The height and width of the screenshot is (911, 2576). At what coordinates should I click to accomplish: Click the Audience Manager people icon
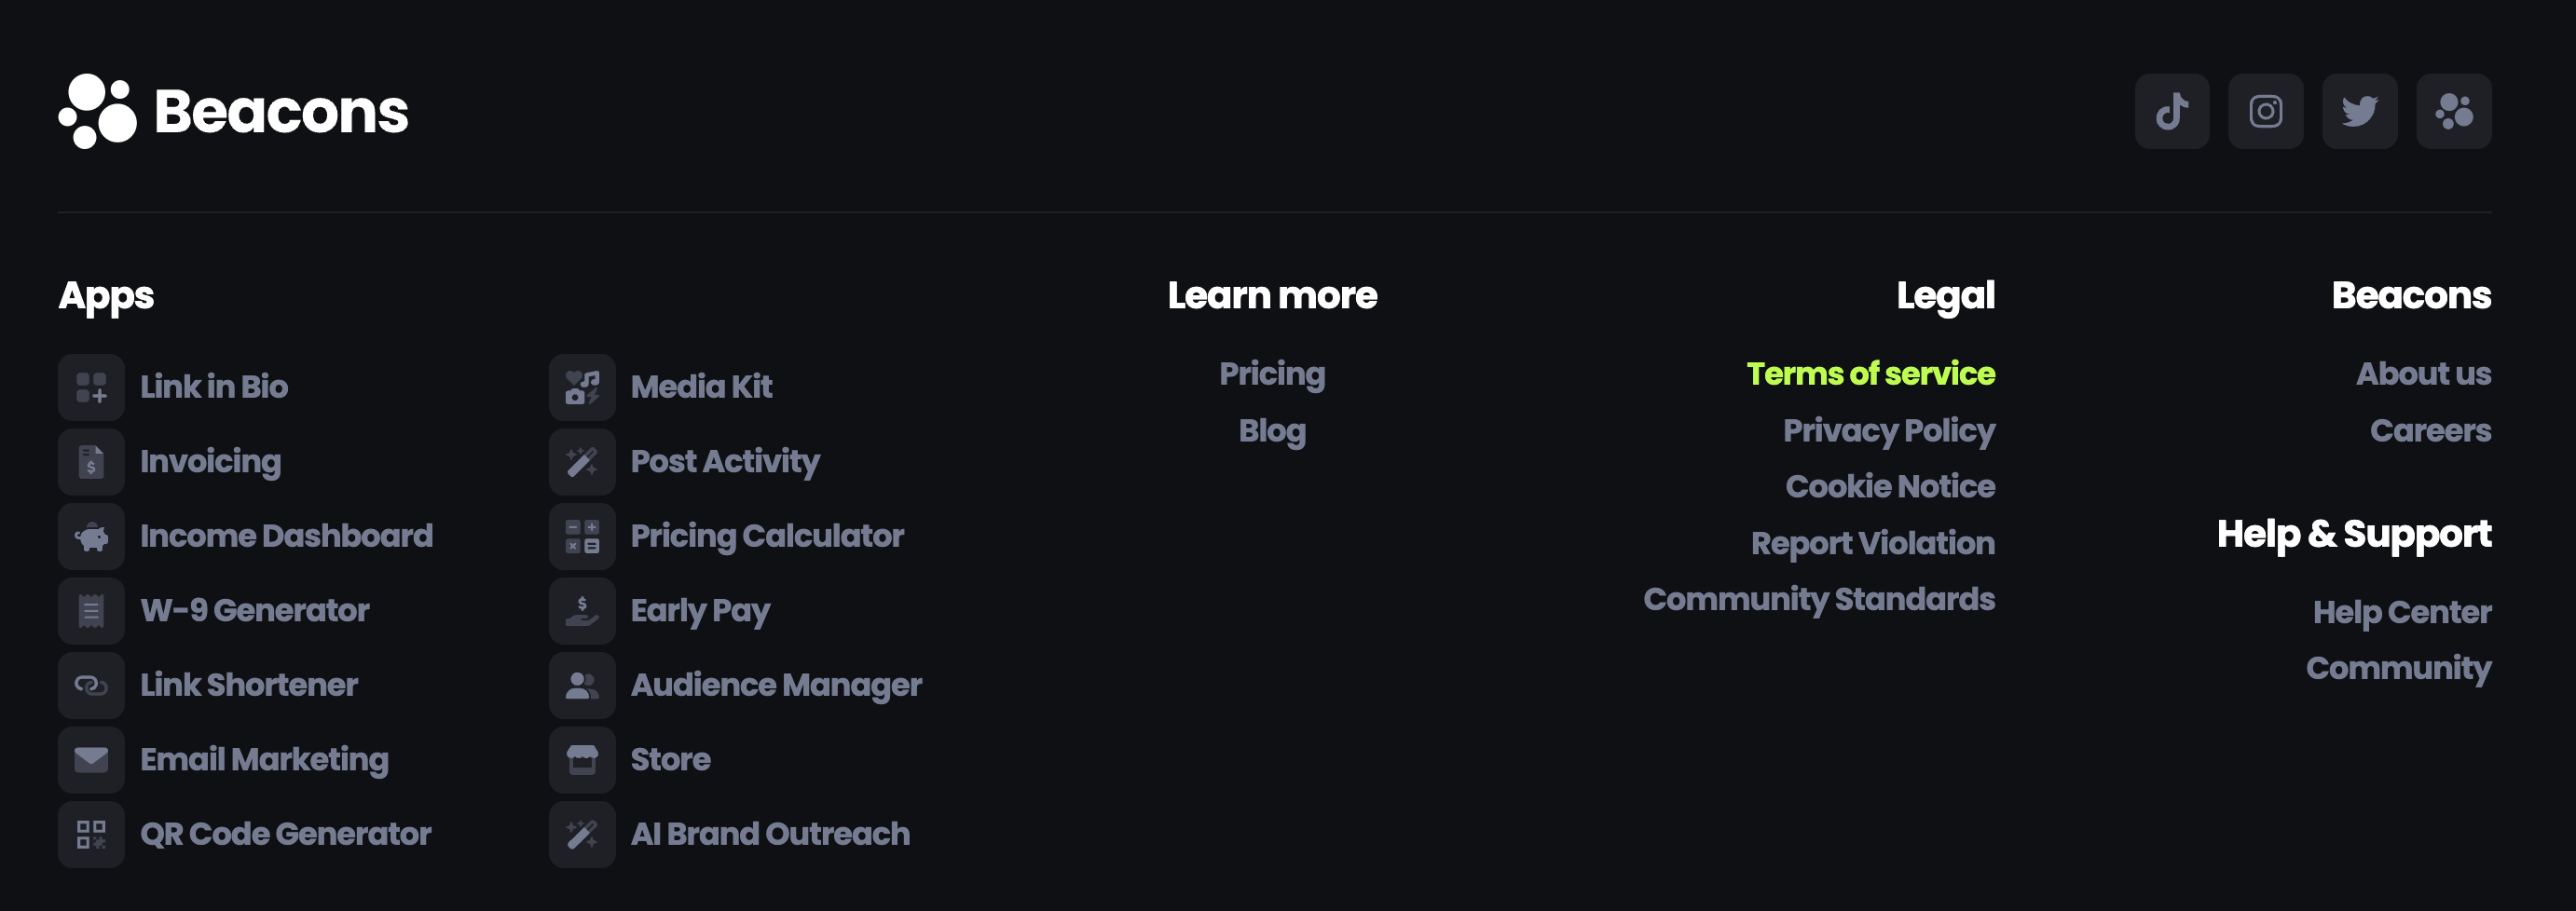pos(582,685)
